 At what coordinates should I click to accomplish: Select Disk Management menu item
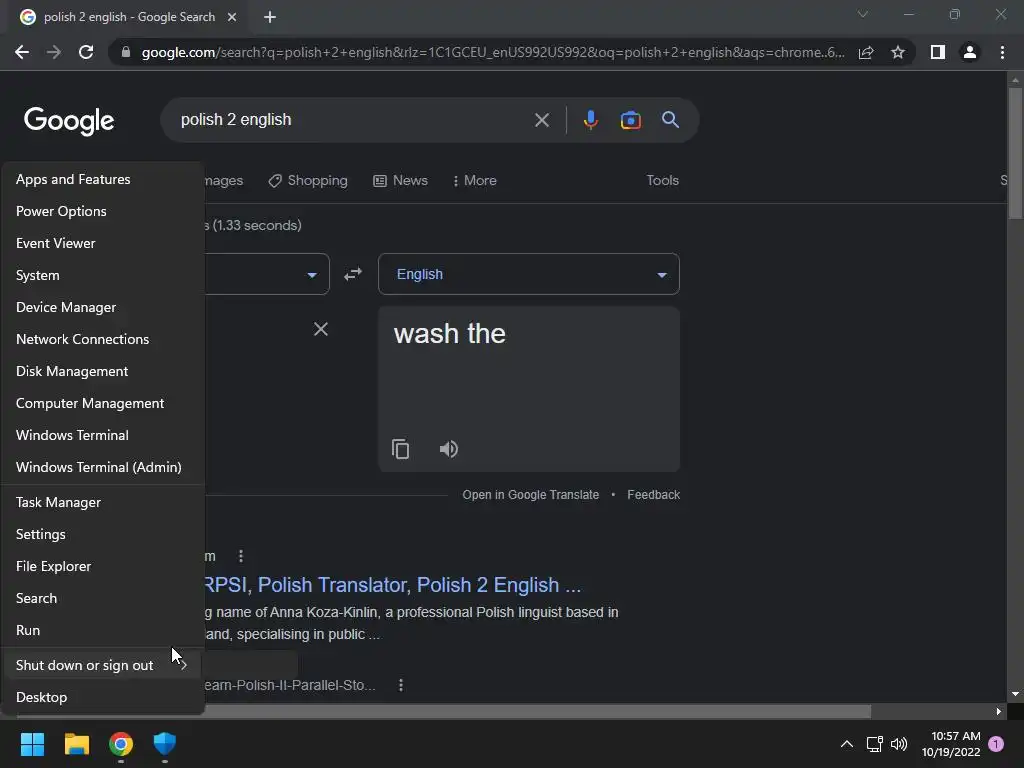[103, 372]
